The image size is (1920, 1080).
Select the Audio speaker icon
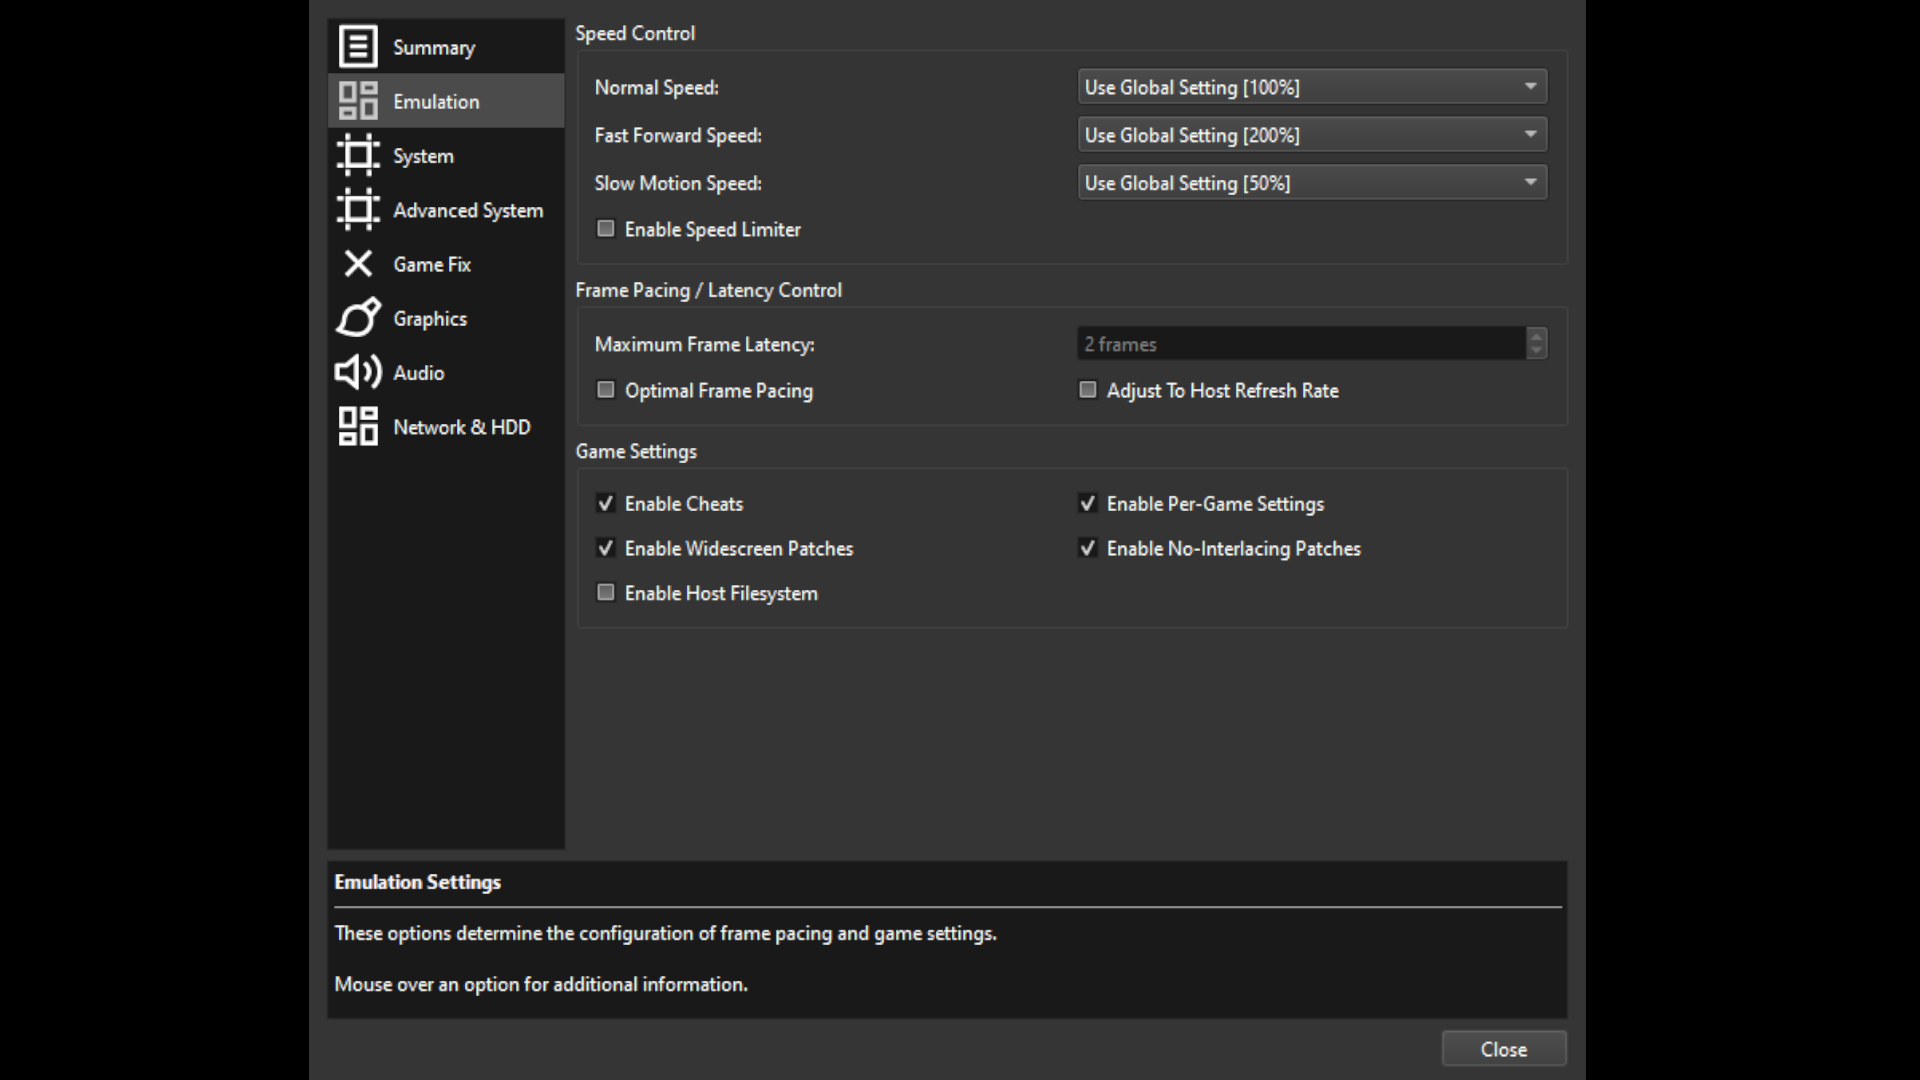[357, 372]
